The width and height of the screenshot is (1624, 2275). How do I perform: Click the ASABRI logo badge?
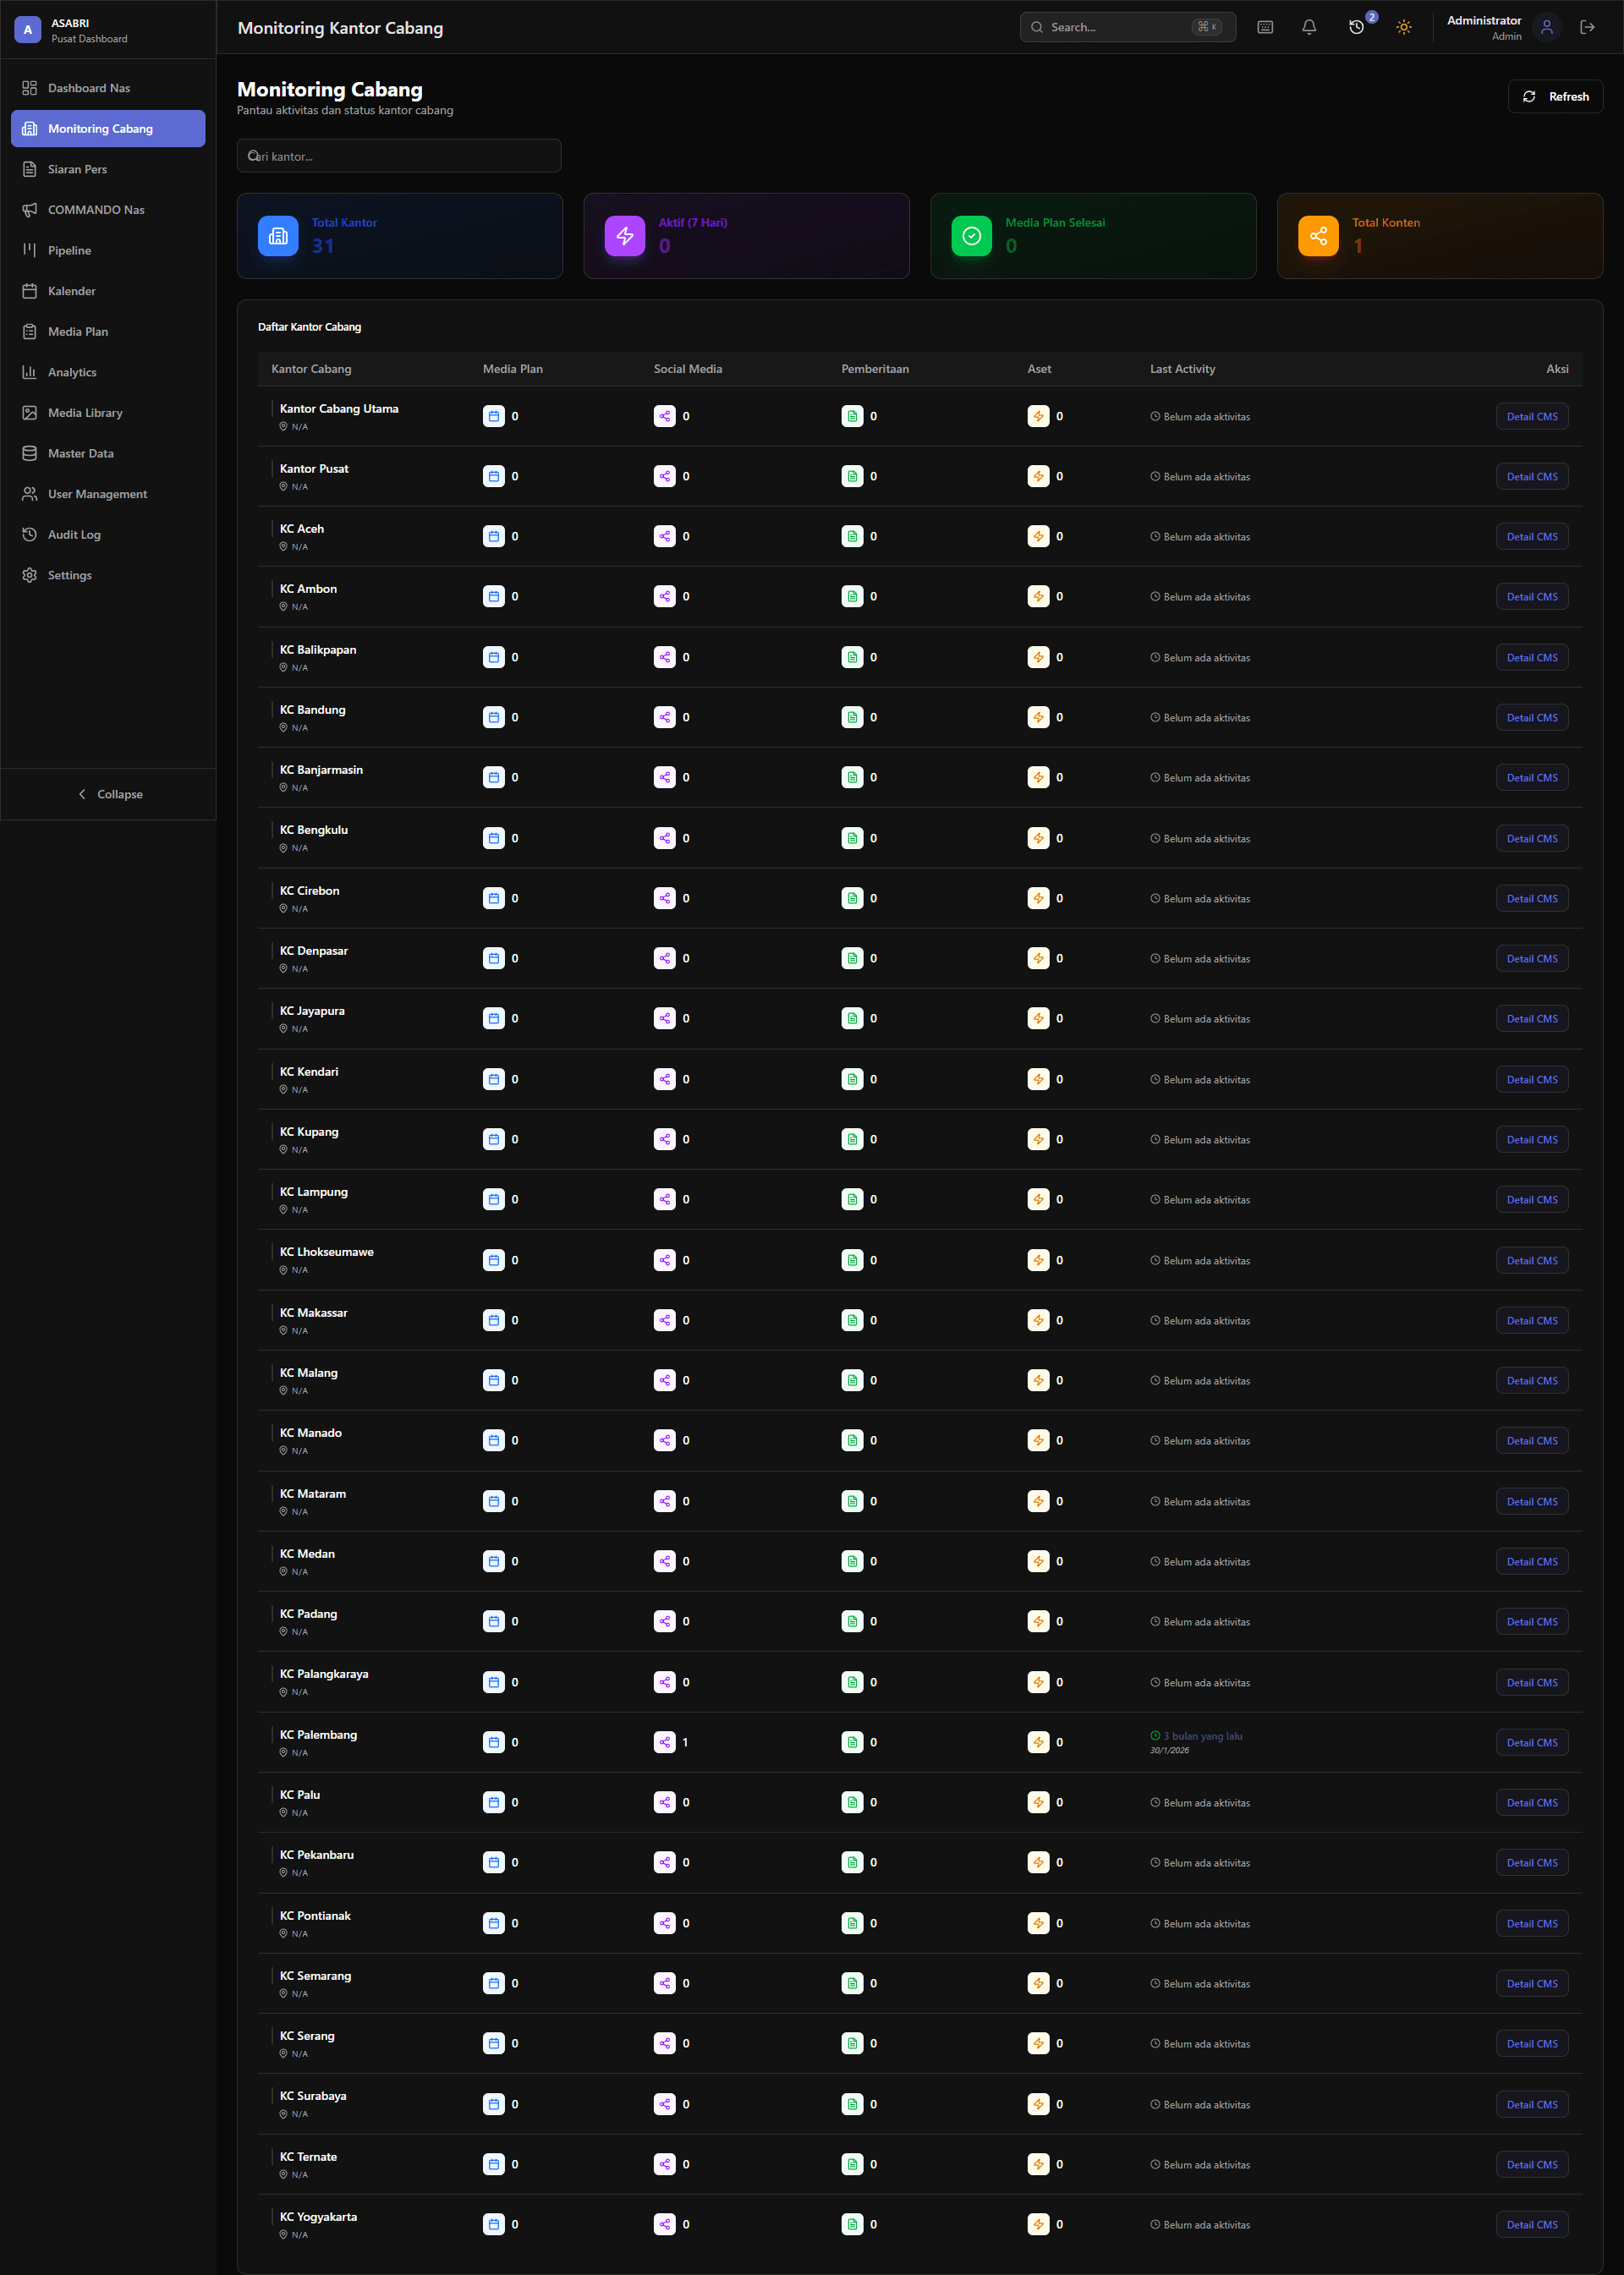28,29
